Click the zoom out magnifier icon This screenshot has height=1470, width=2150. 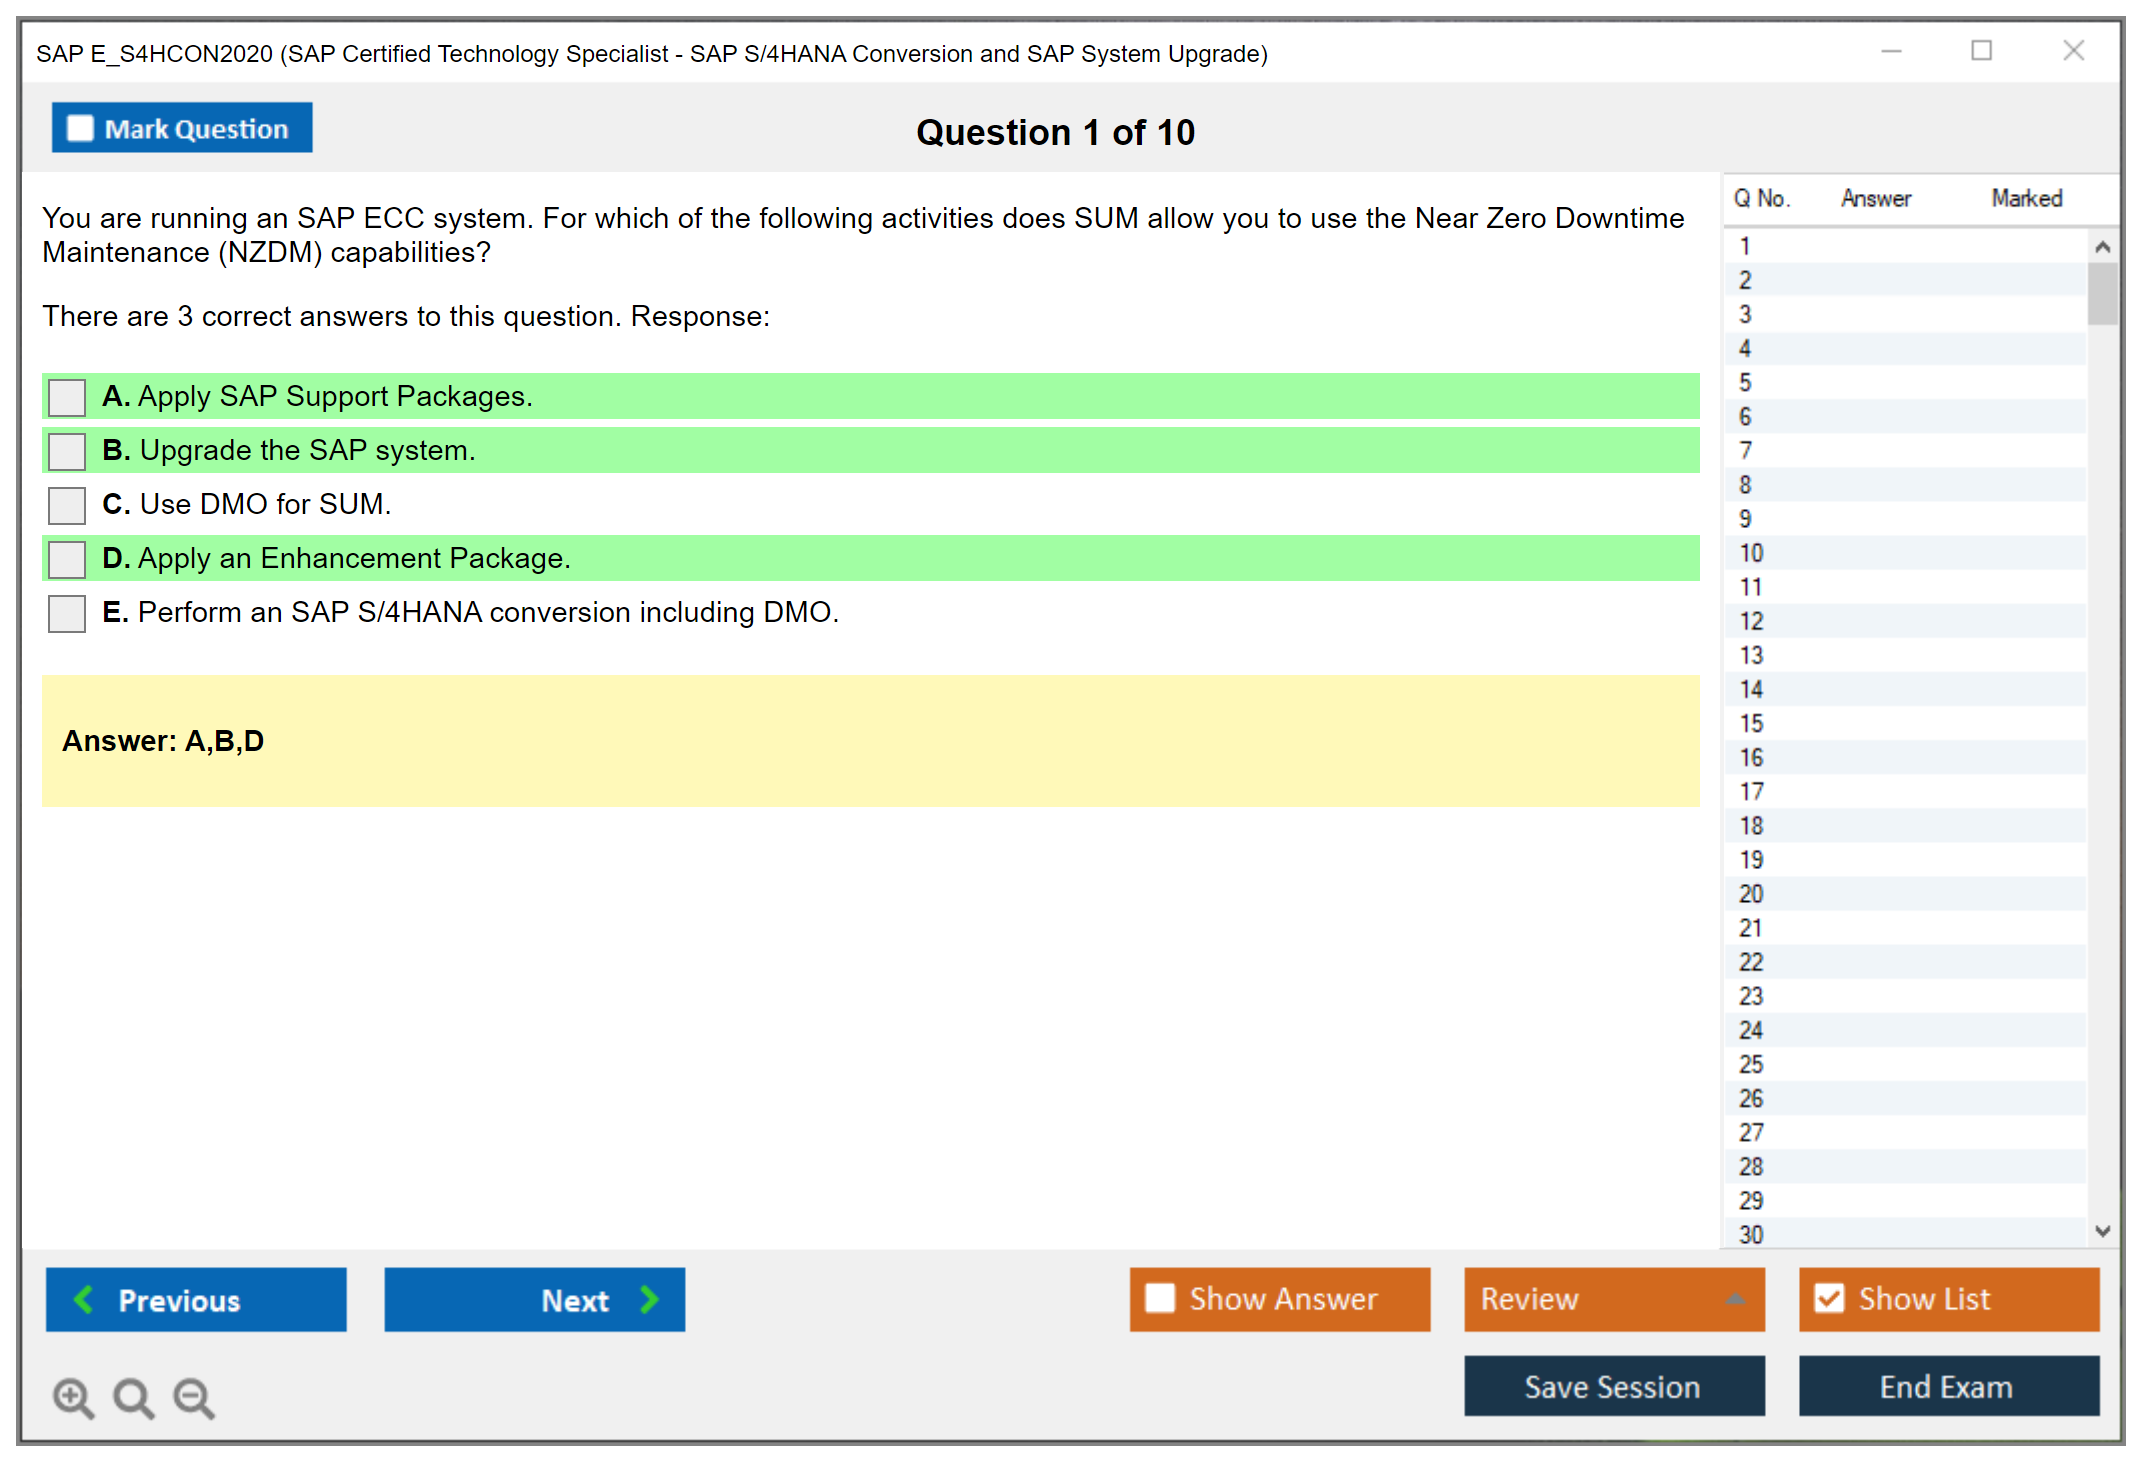click(194, 1397)
